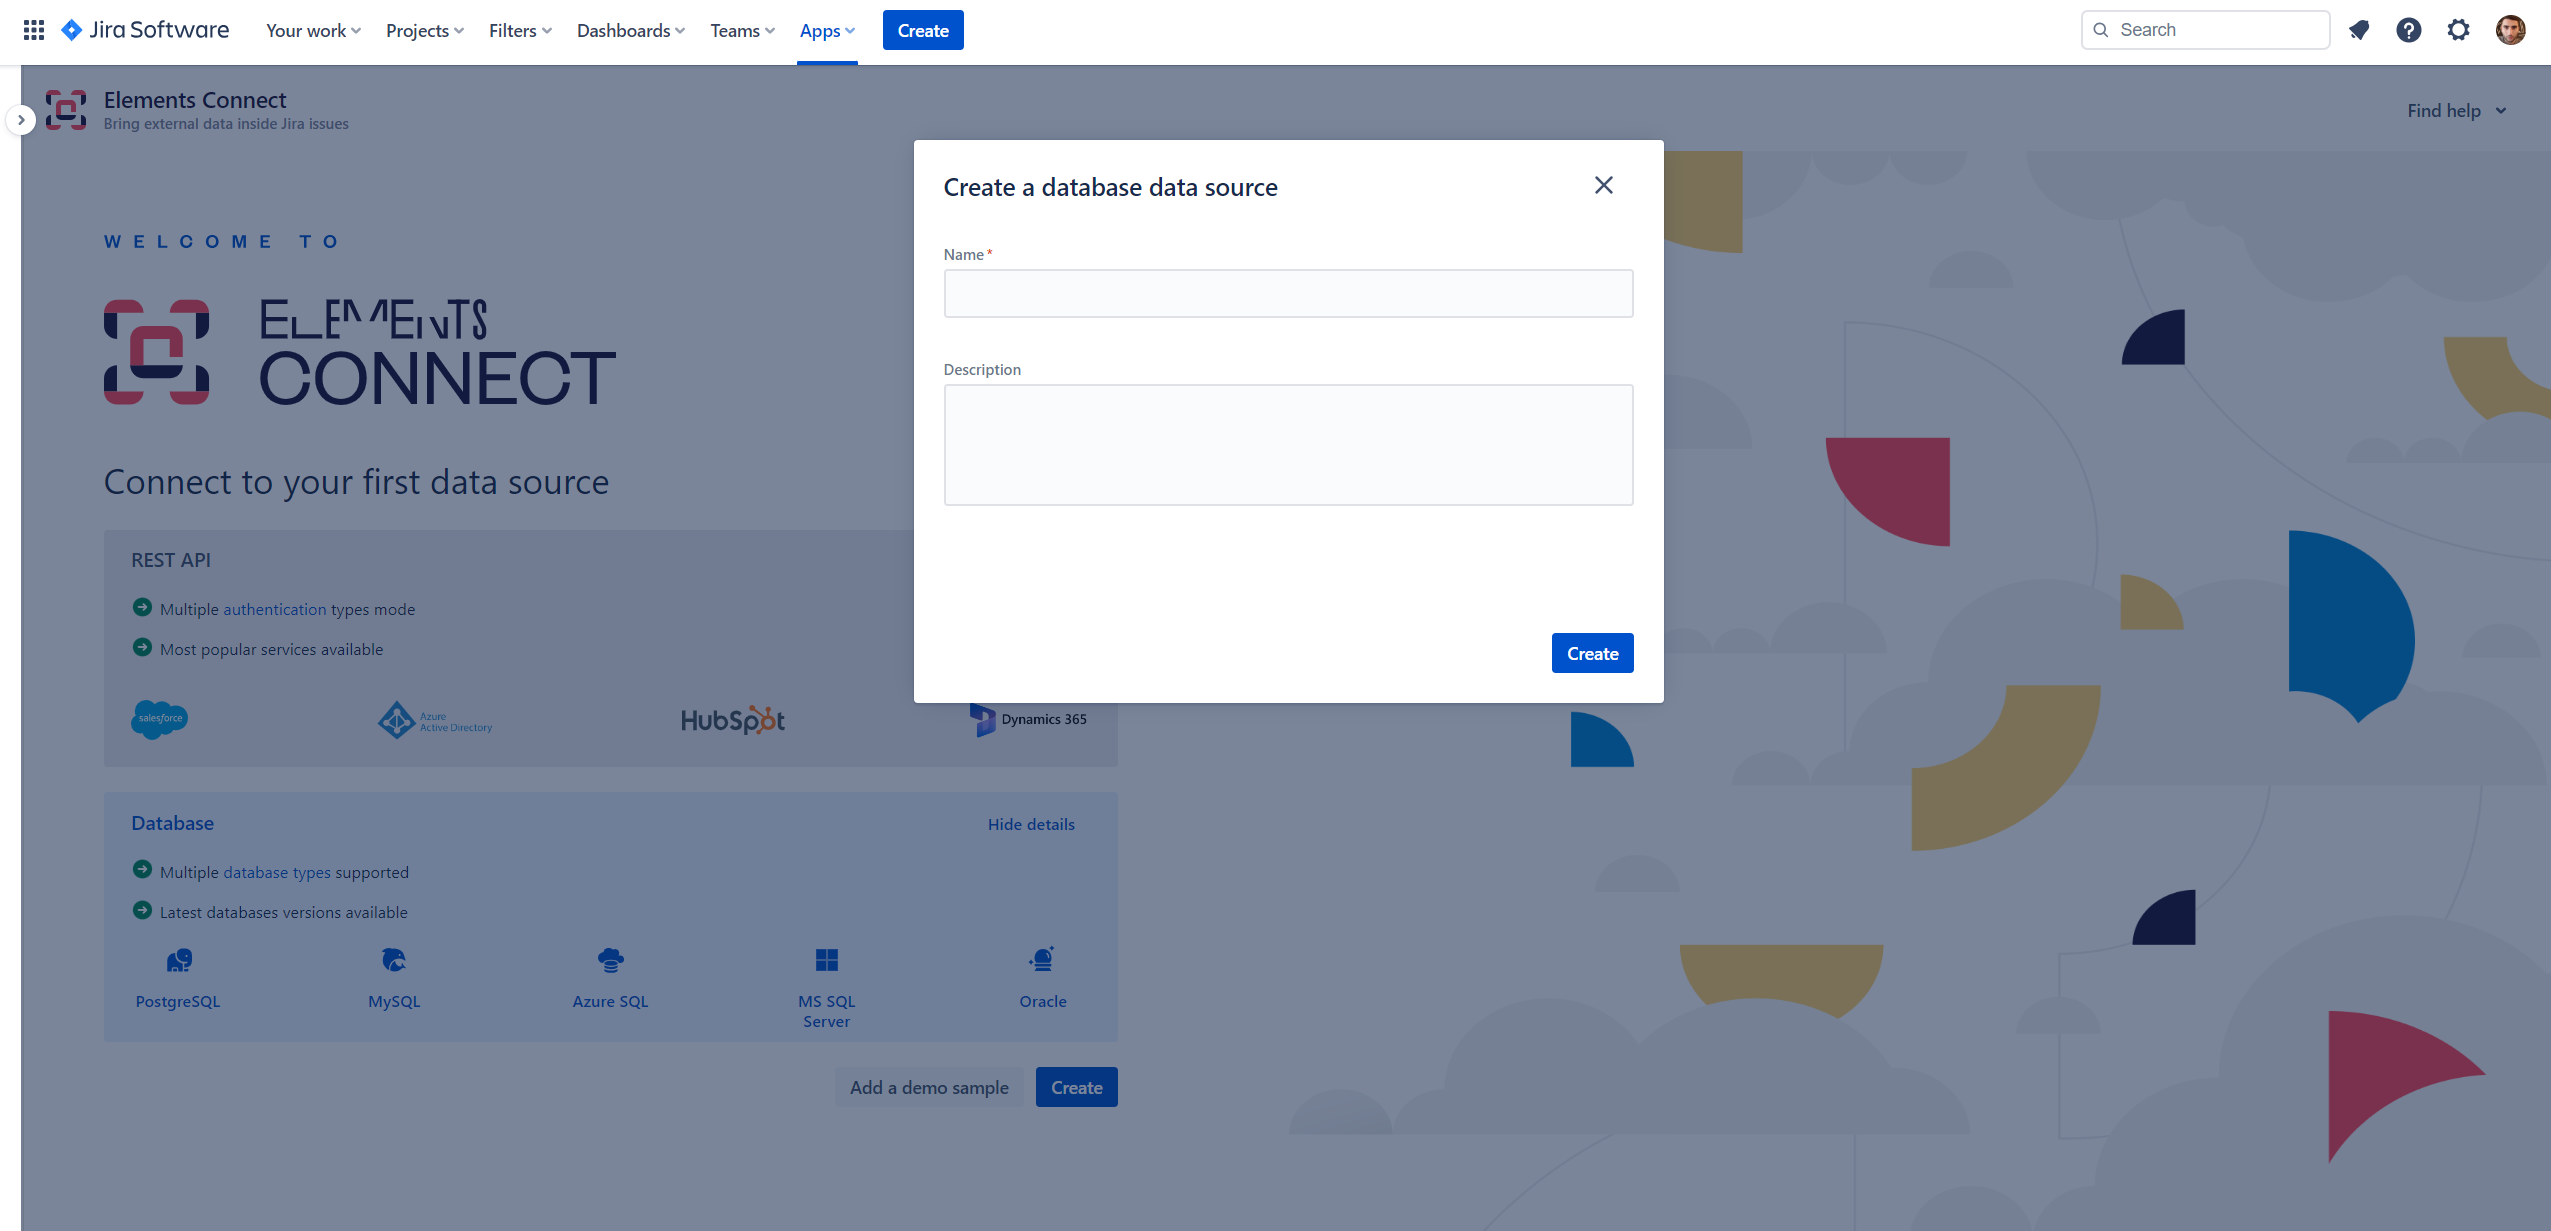2551x1231 pixels.
Task: Close the database data source dialog
Action: (1603, 185)
